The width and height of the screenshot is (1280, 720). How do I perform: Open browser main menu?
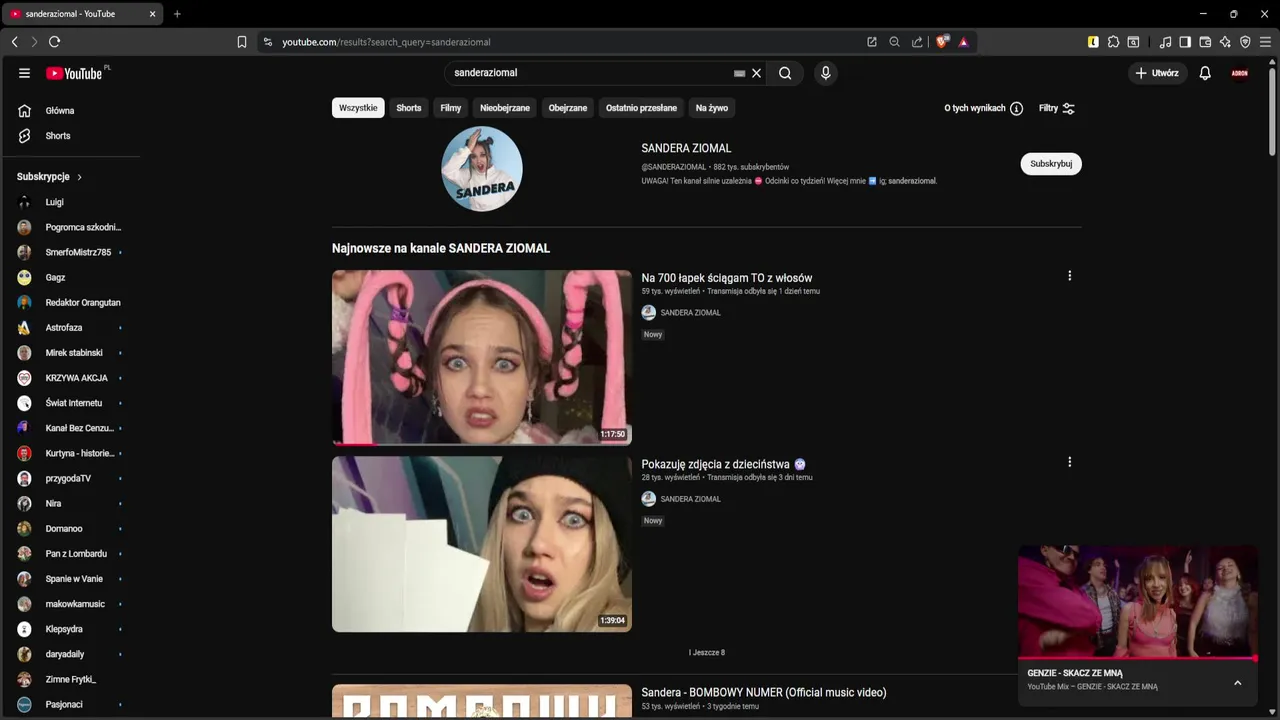pyautogui.click(x=1265, y=42)
